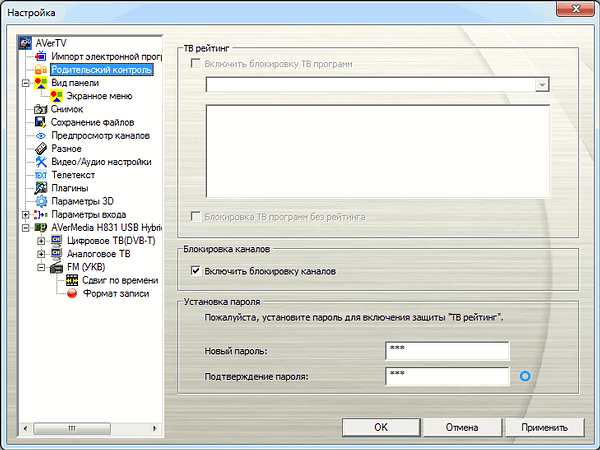Click the Разное remote icon

tap(41, 148)
